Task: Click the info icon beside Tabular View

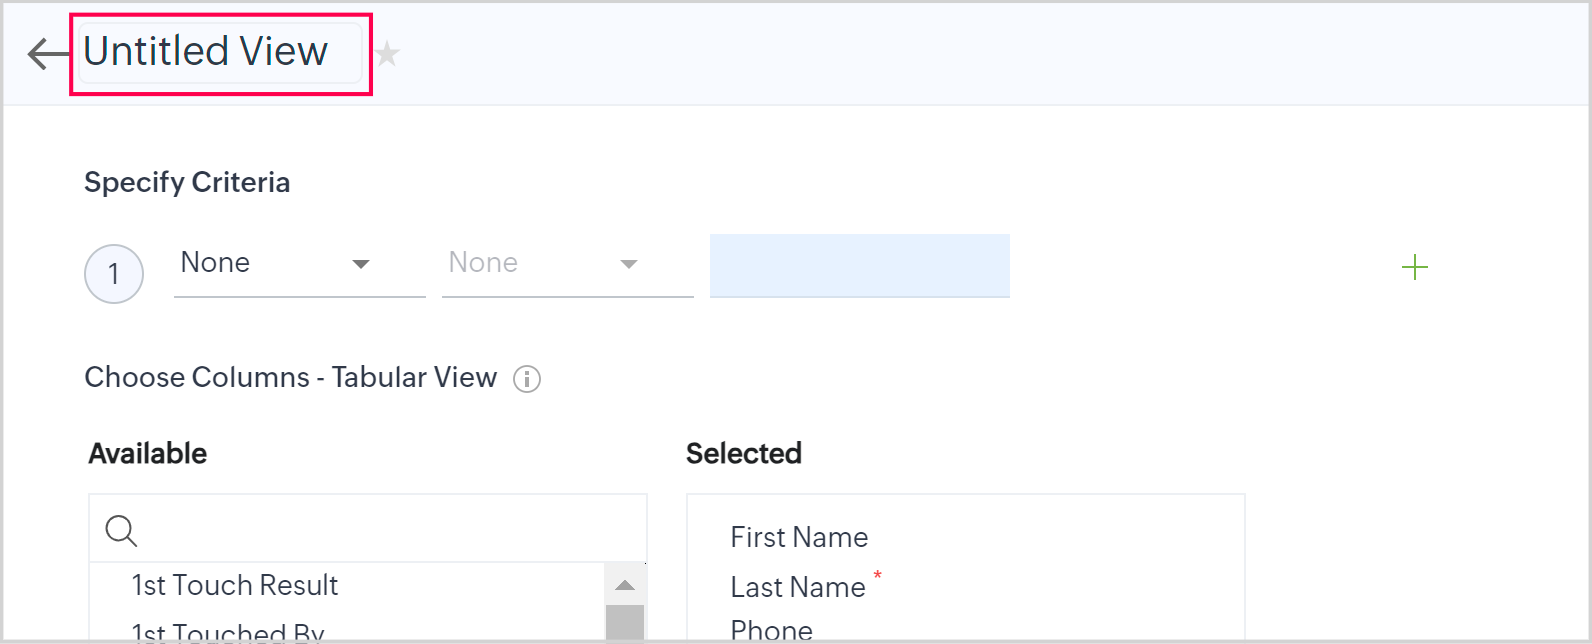Action: pos(527,379)
